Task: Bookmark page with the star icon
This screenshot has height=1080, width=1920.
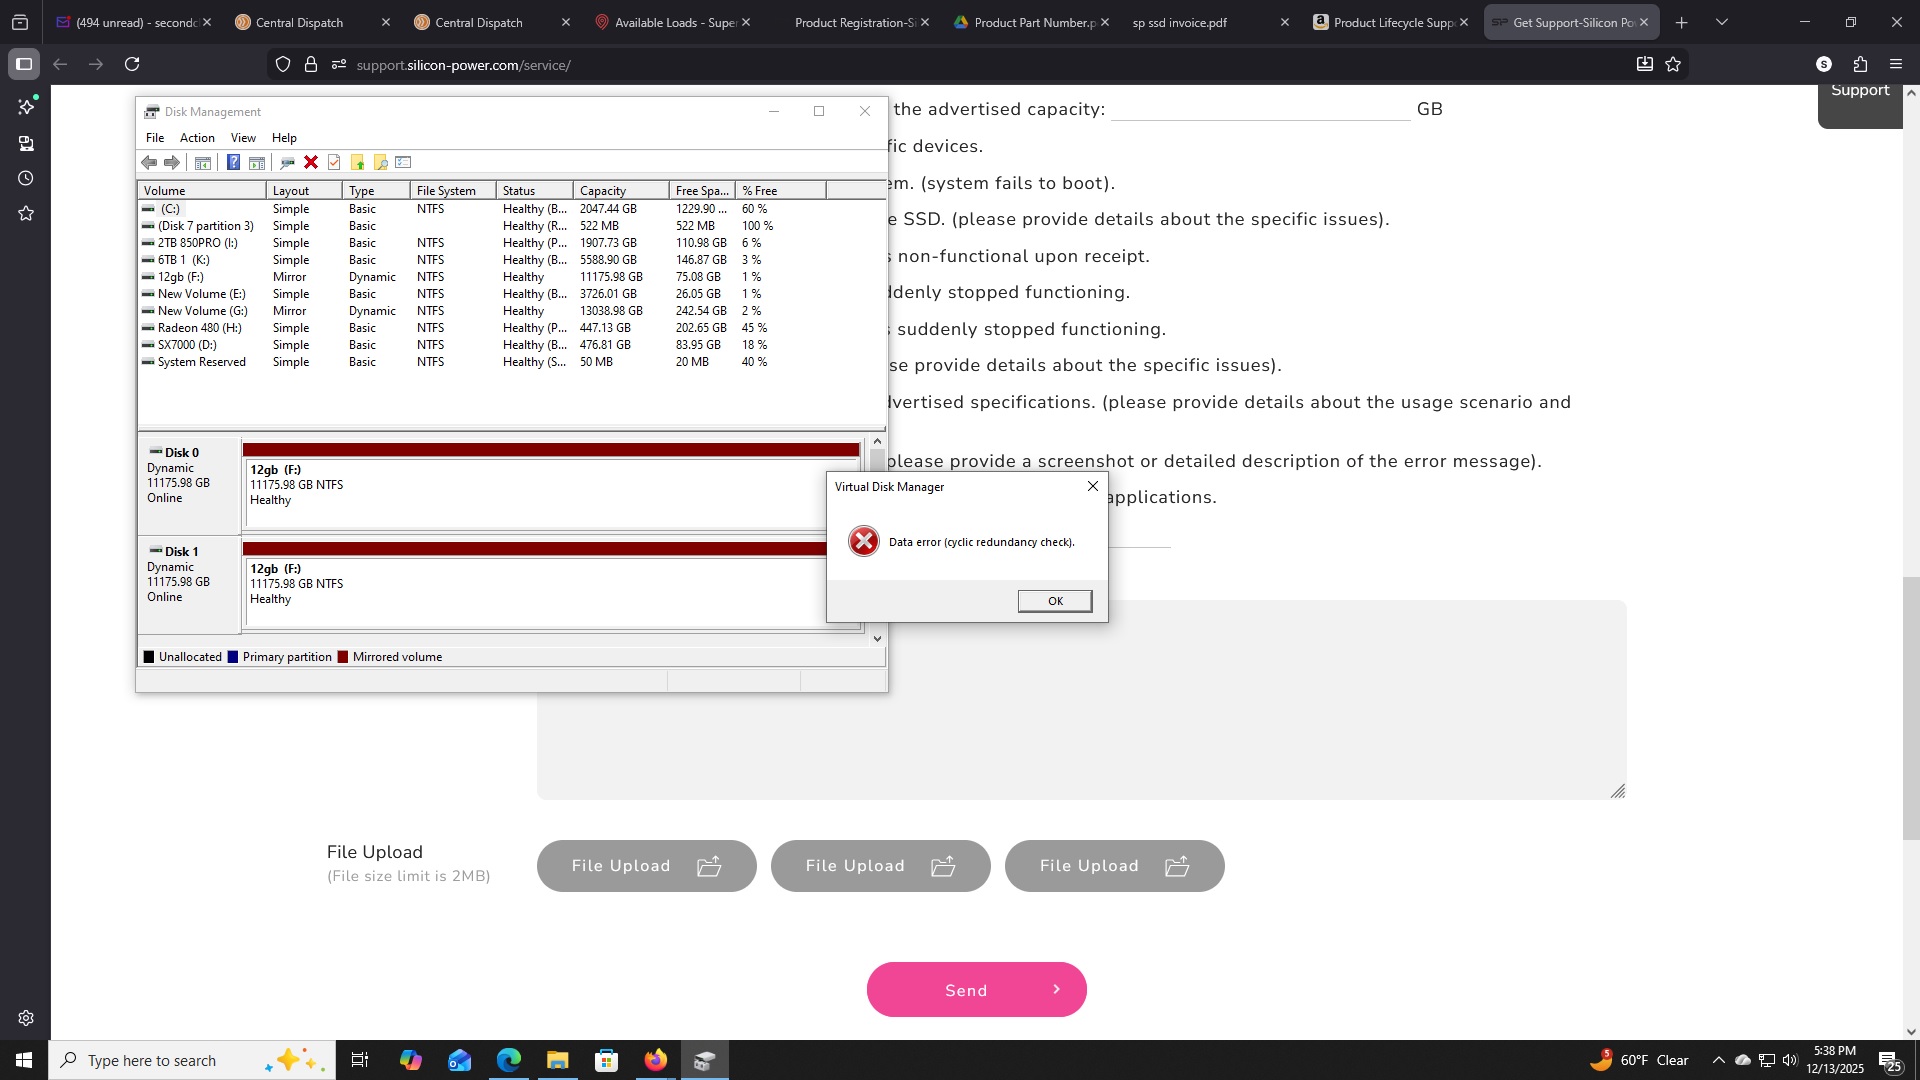Action: (x=1673, y=64)
